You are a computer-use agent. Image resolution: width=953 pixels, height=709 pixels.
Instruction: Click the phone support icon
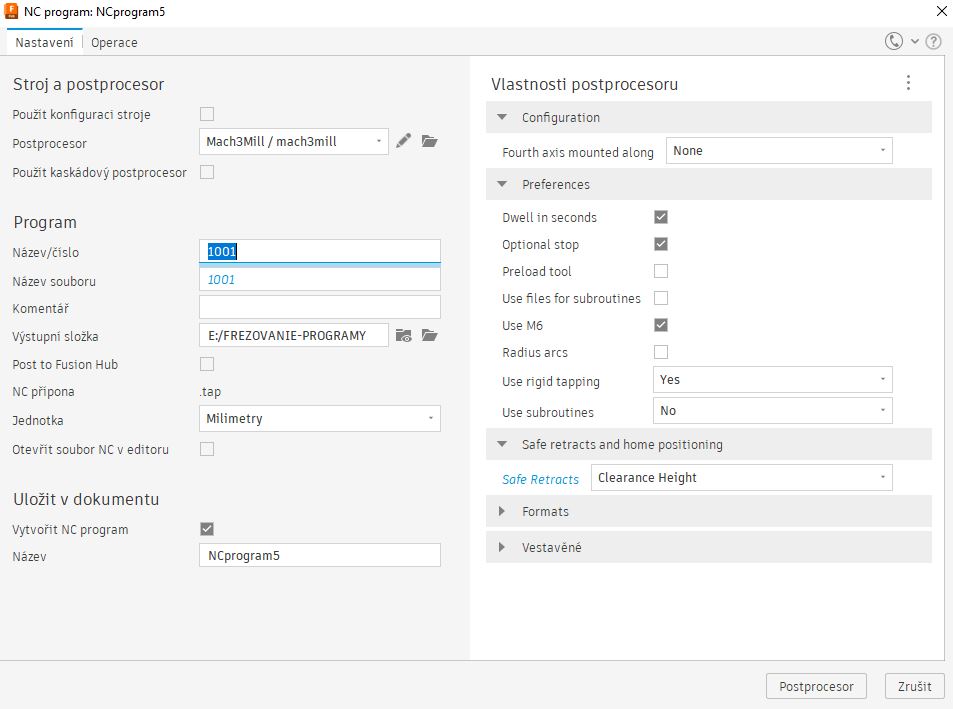tap(894, 42)
